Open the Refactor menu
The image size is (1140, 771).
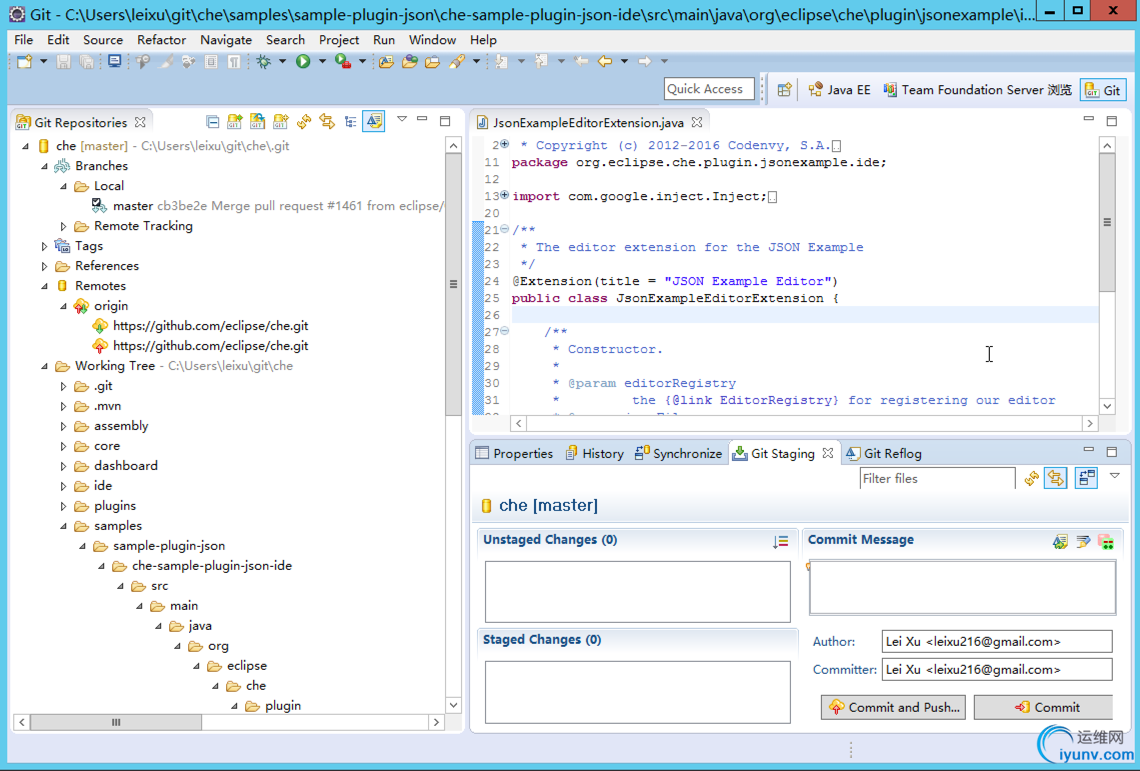tap(161, 40)
